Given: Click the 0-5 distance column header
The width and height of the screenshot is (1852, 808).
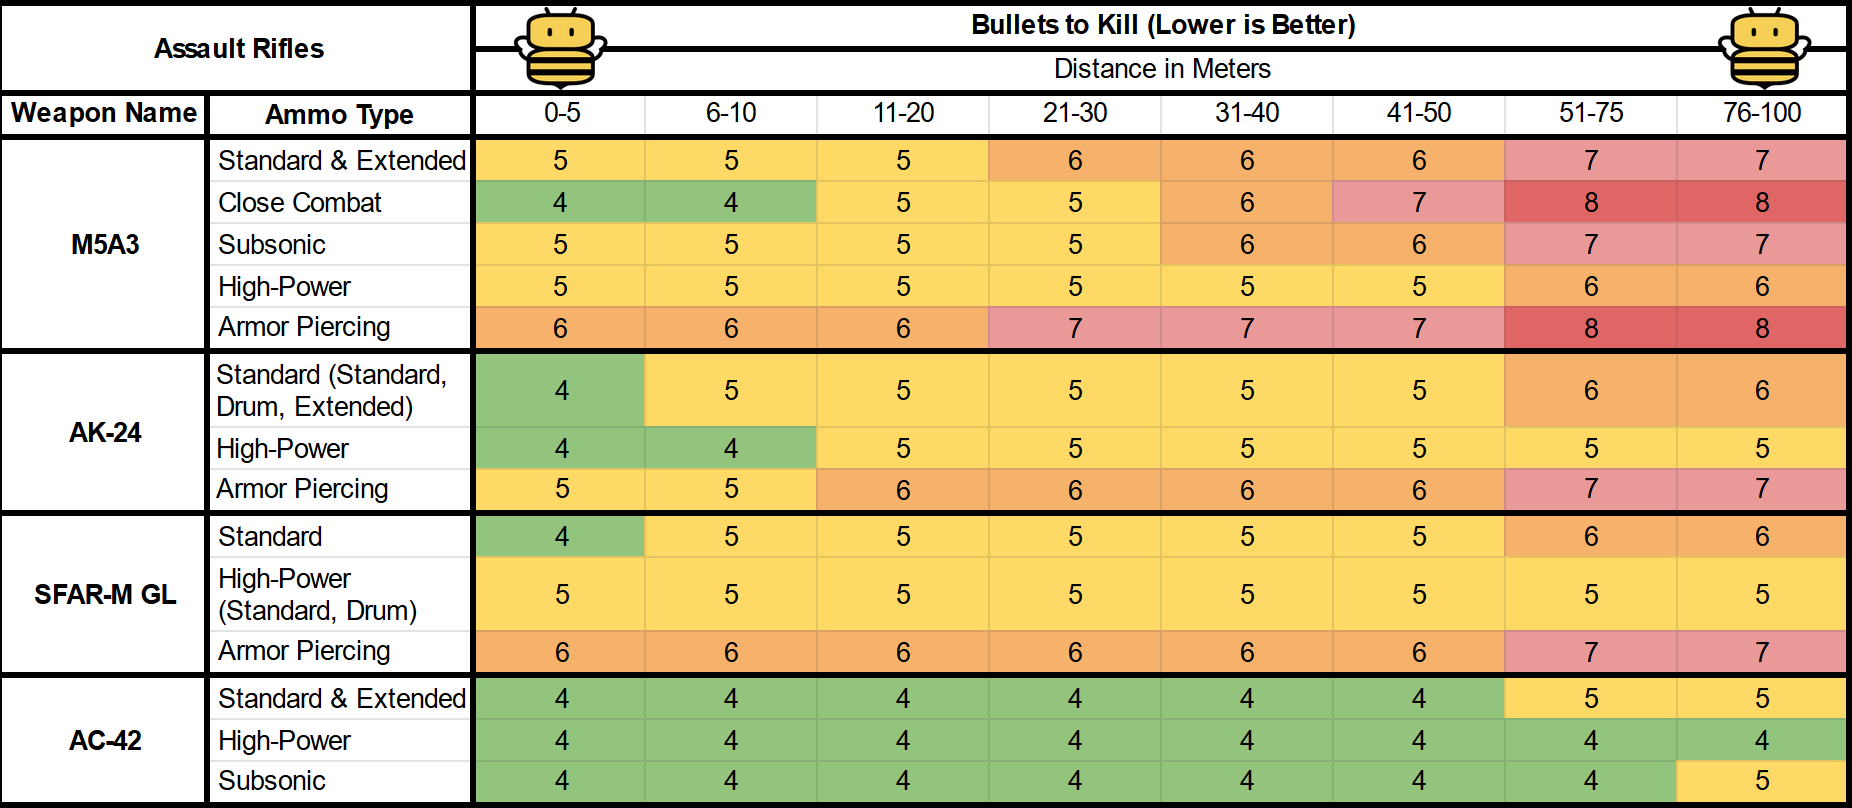Looking at the screenshot, I should coord(561,113).
